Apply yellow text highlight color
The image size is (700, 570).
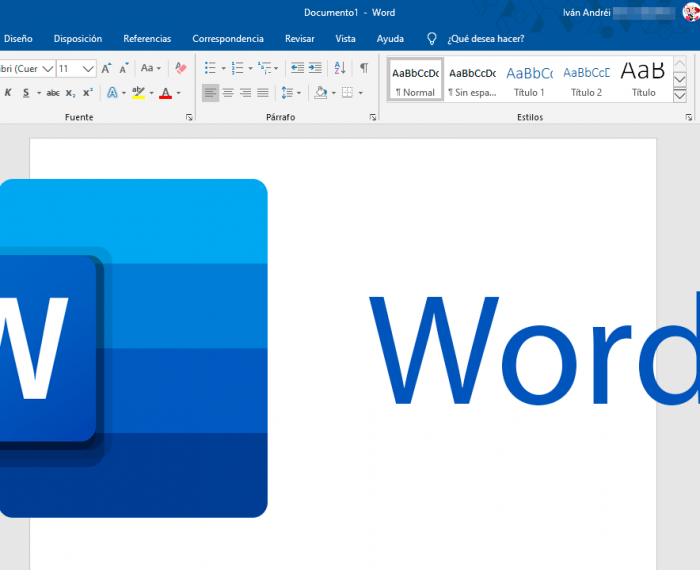coord(138,93)
